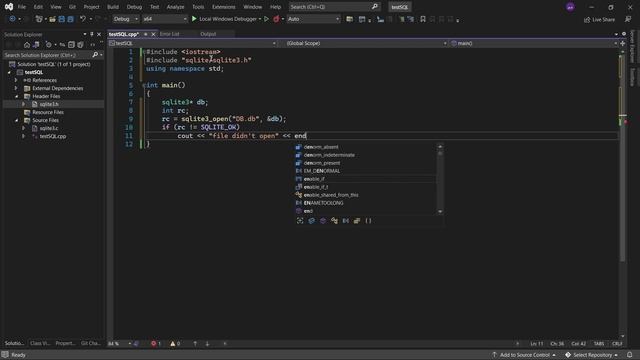Toggle the classes filter in IntelliSense popup

coord(334,221)
